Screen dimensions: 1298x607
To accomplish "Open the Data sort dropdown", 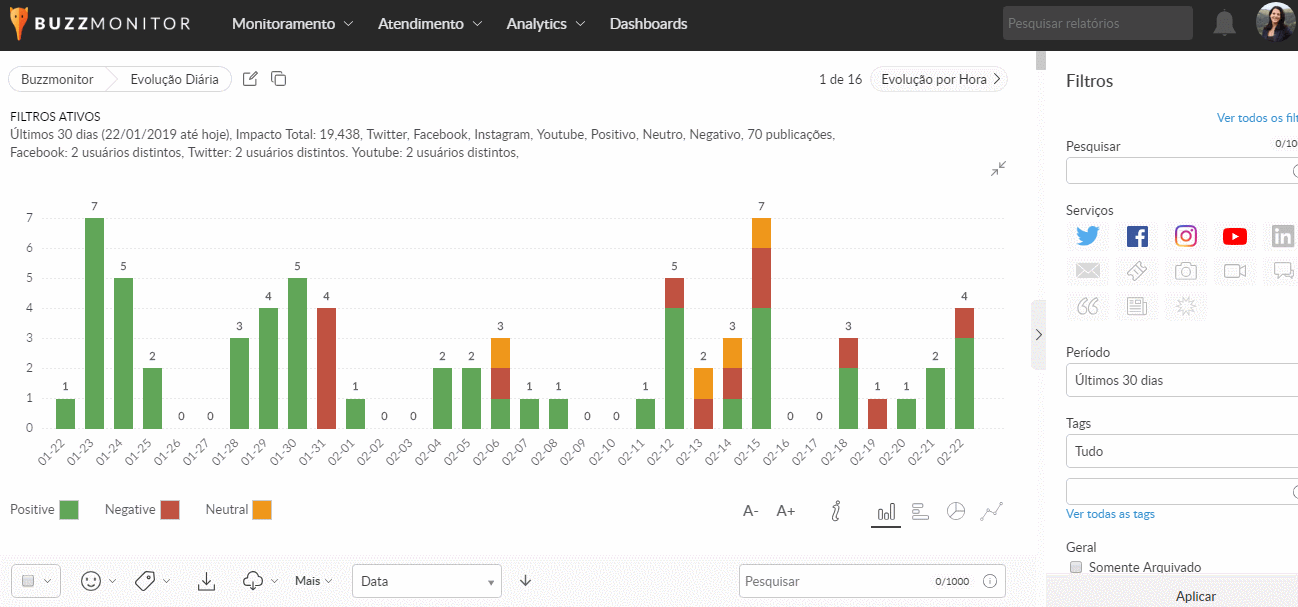I will point(426,581).
